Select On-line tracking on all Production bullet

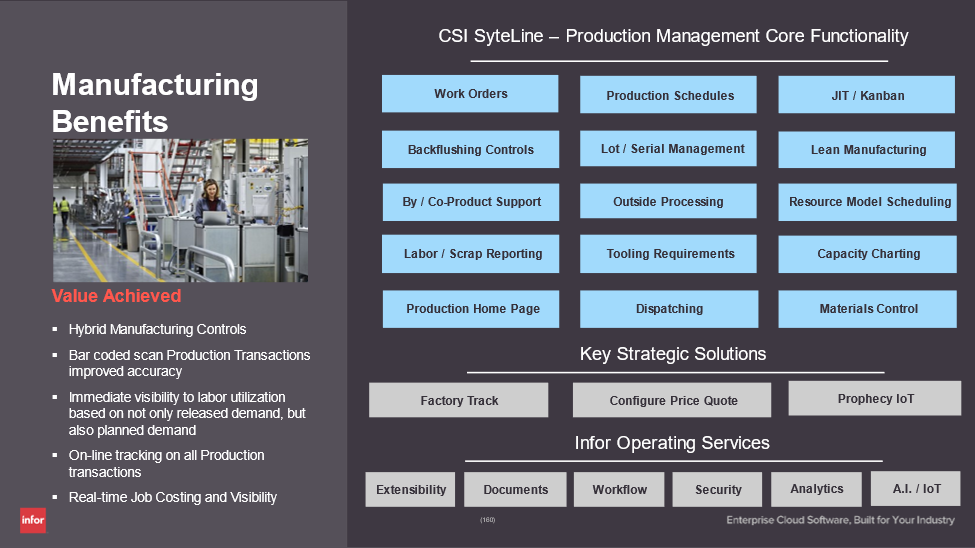click(x=167, y=463)
